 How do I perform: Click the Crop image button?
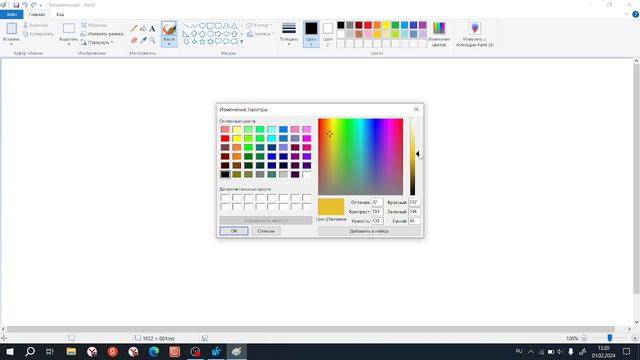click(94, 25)
